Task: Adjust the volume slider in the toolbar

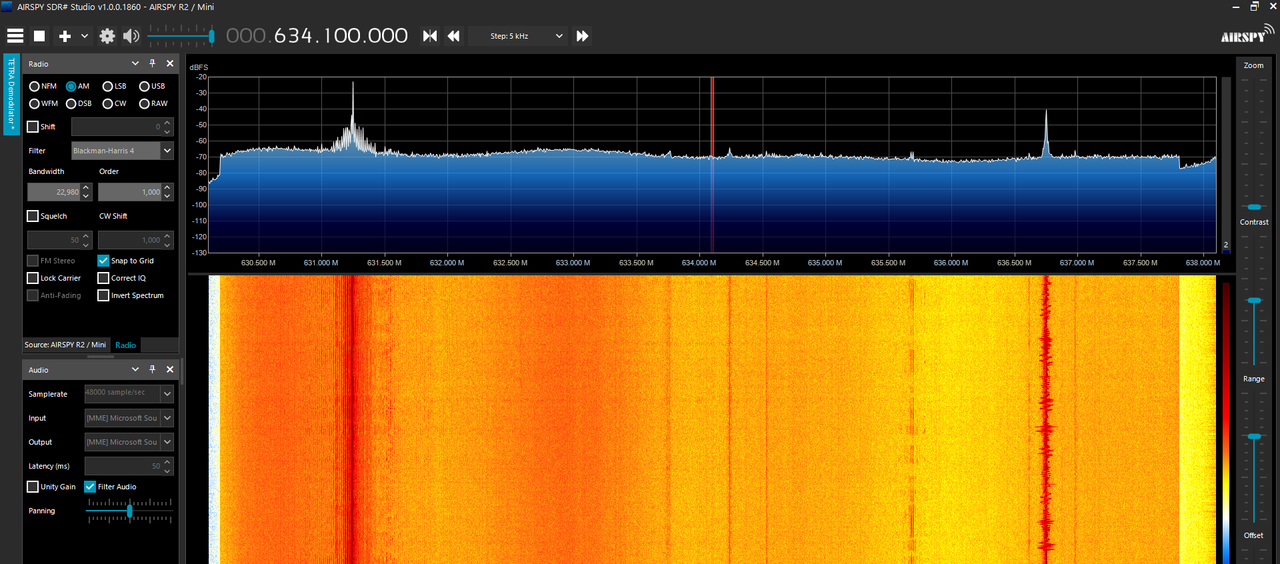Action: coord(181,36)
